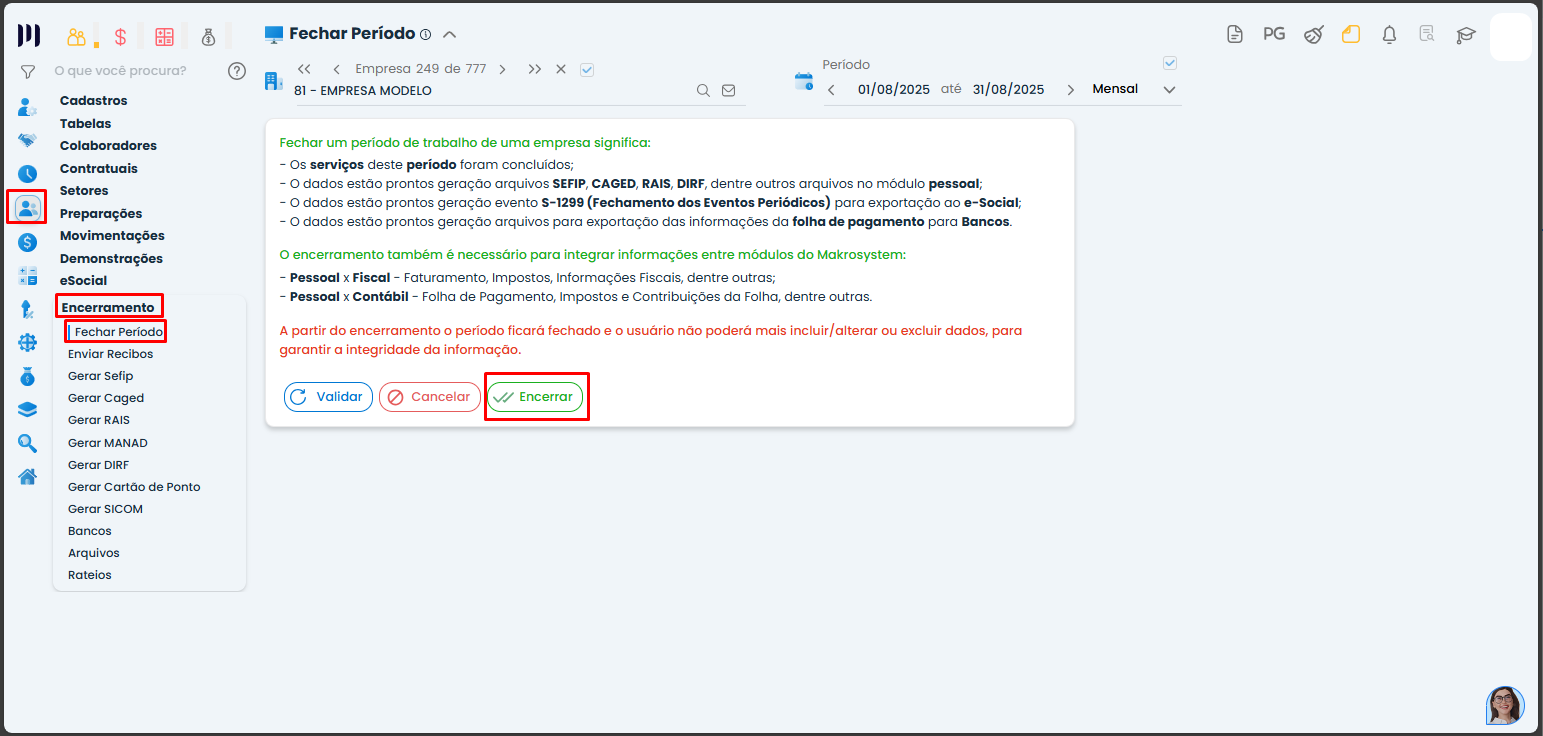Collapse the Fechar Período header chevron

450,34
